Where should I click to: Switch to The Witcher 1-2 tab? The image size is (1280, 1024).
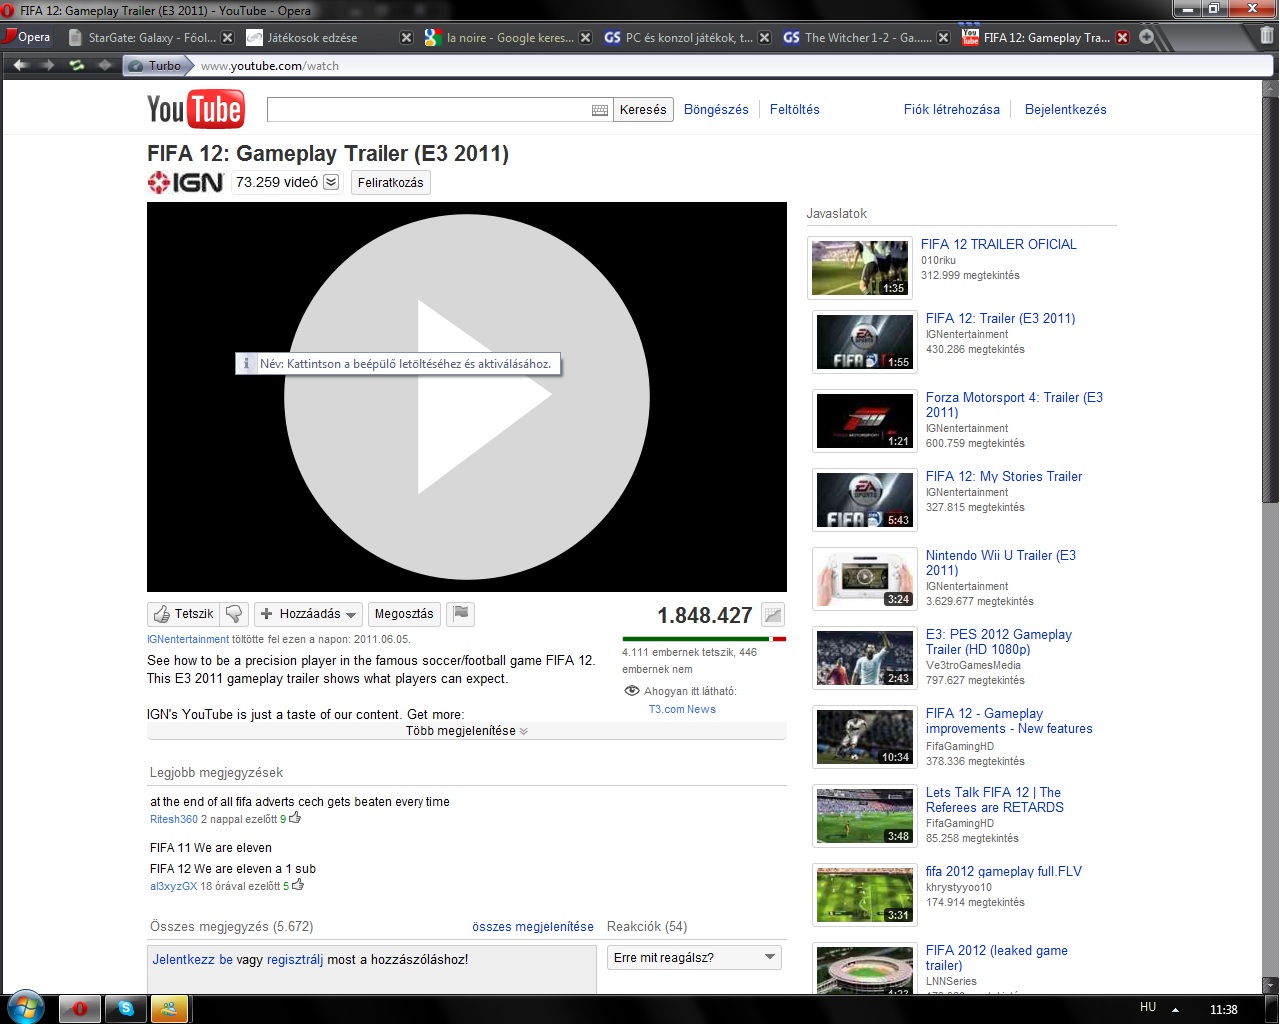pyautogui.click(x=866, y=37)
